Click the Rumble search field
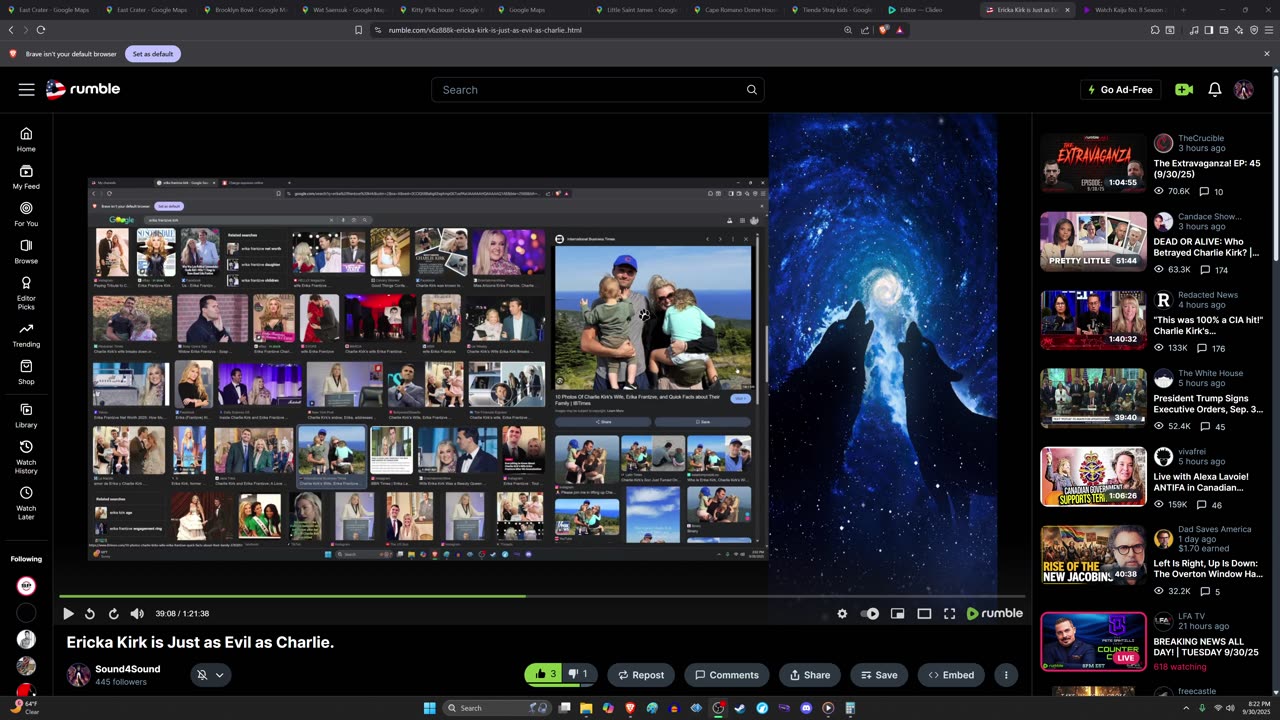The image size is (1280, 720). [590, 90]
